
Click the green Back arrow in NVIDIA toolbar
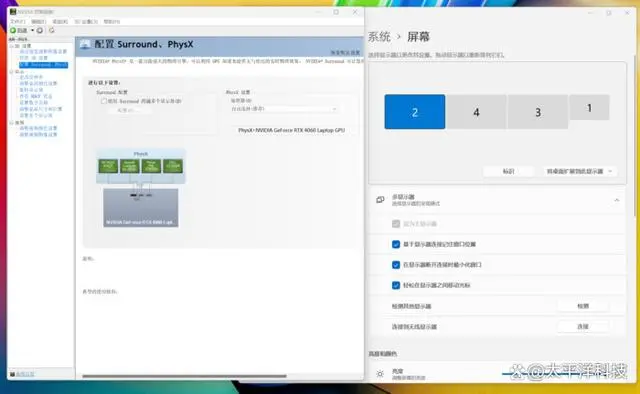tap(13, 30)
